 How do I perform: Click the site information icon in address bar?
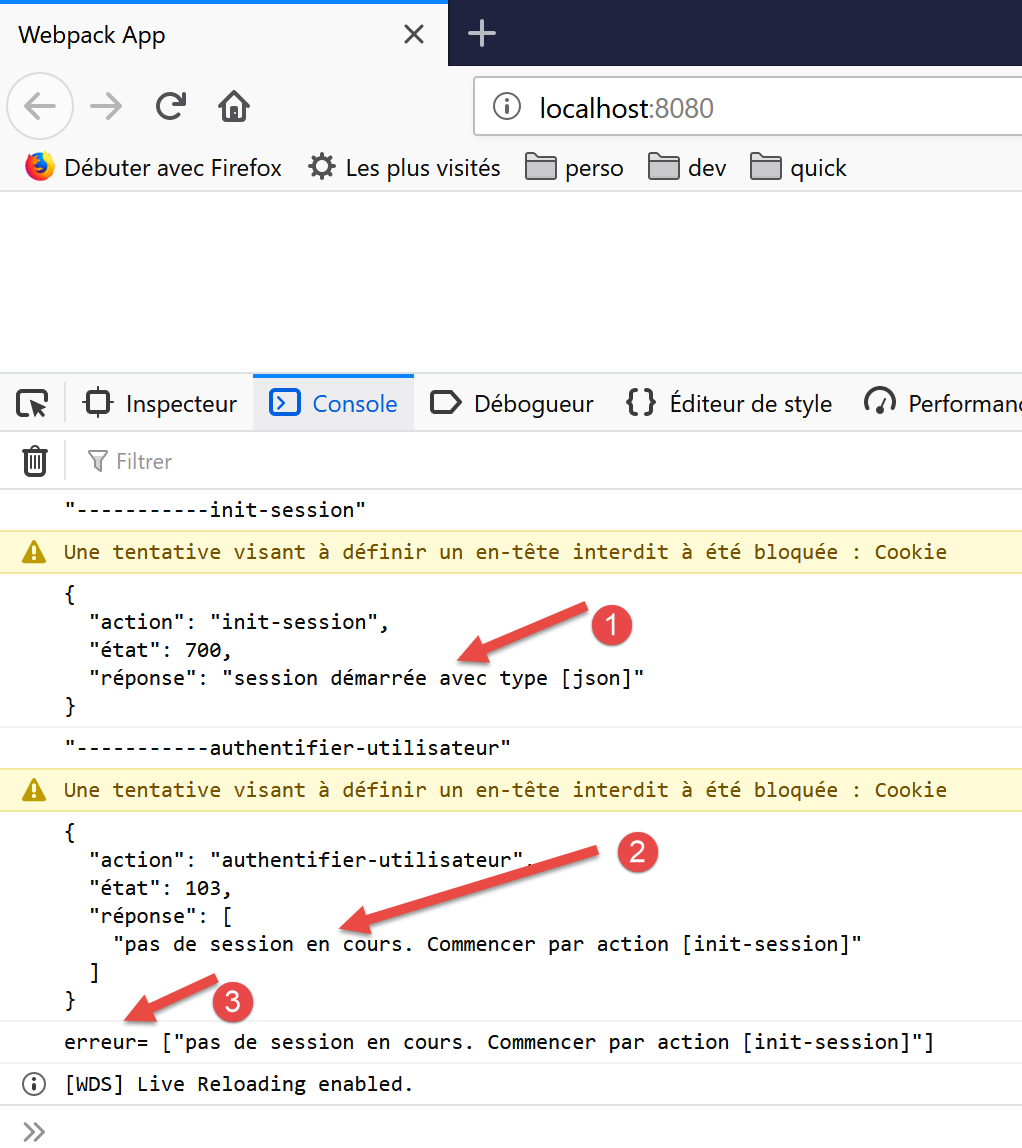(508, 107)
